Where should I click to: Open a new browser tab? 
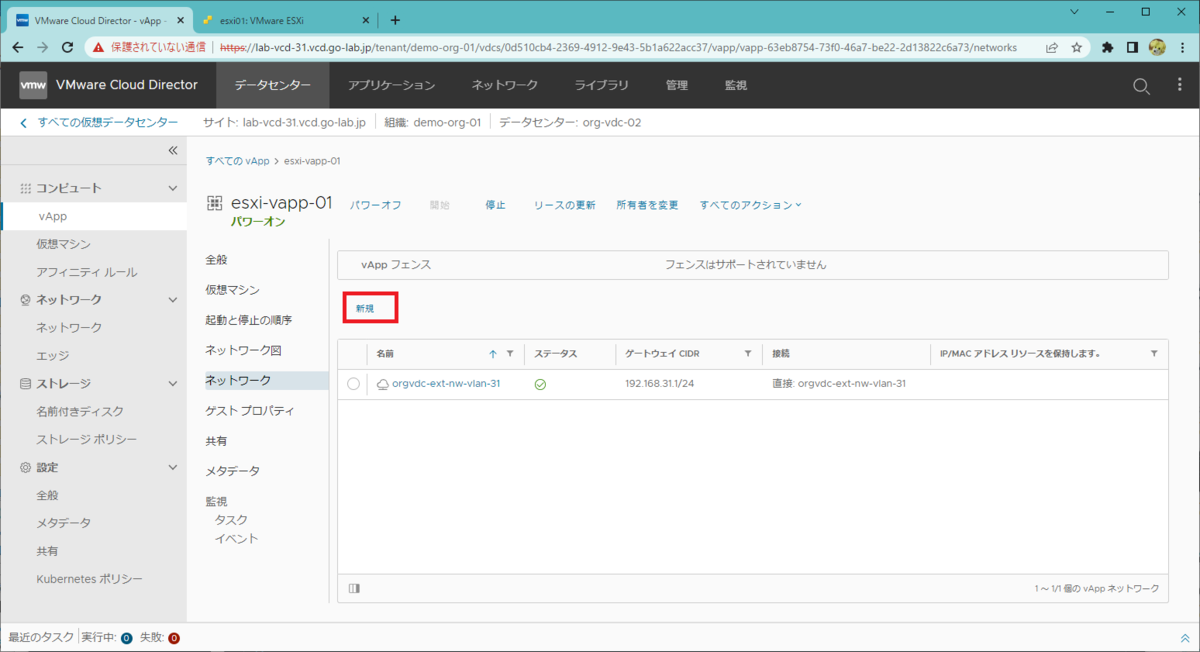click(x=395, y=20)
